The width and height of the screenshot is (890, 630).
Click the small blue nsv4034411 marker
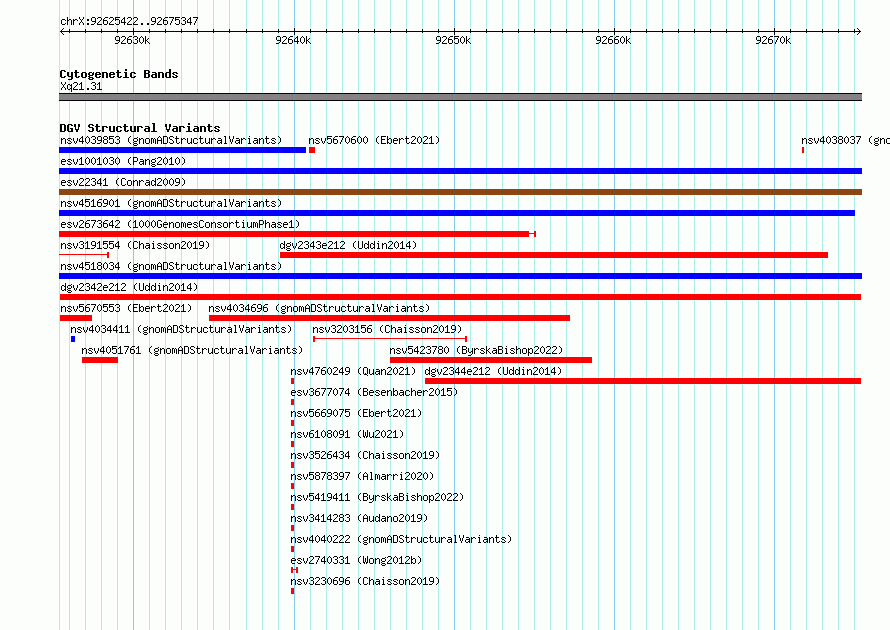[x=73, y=339]
